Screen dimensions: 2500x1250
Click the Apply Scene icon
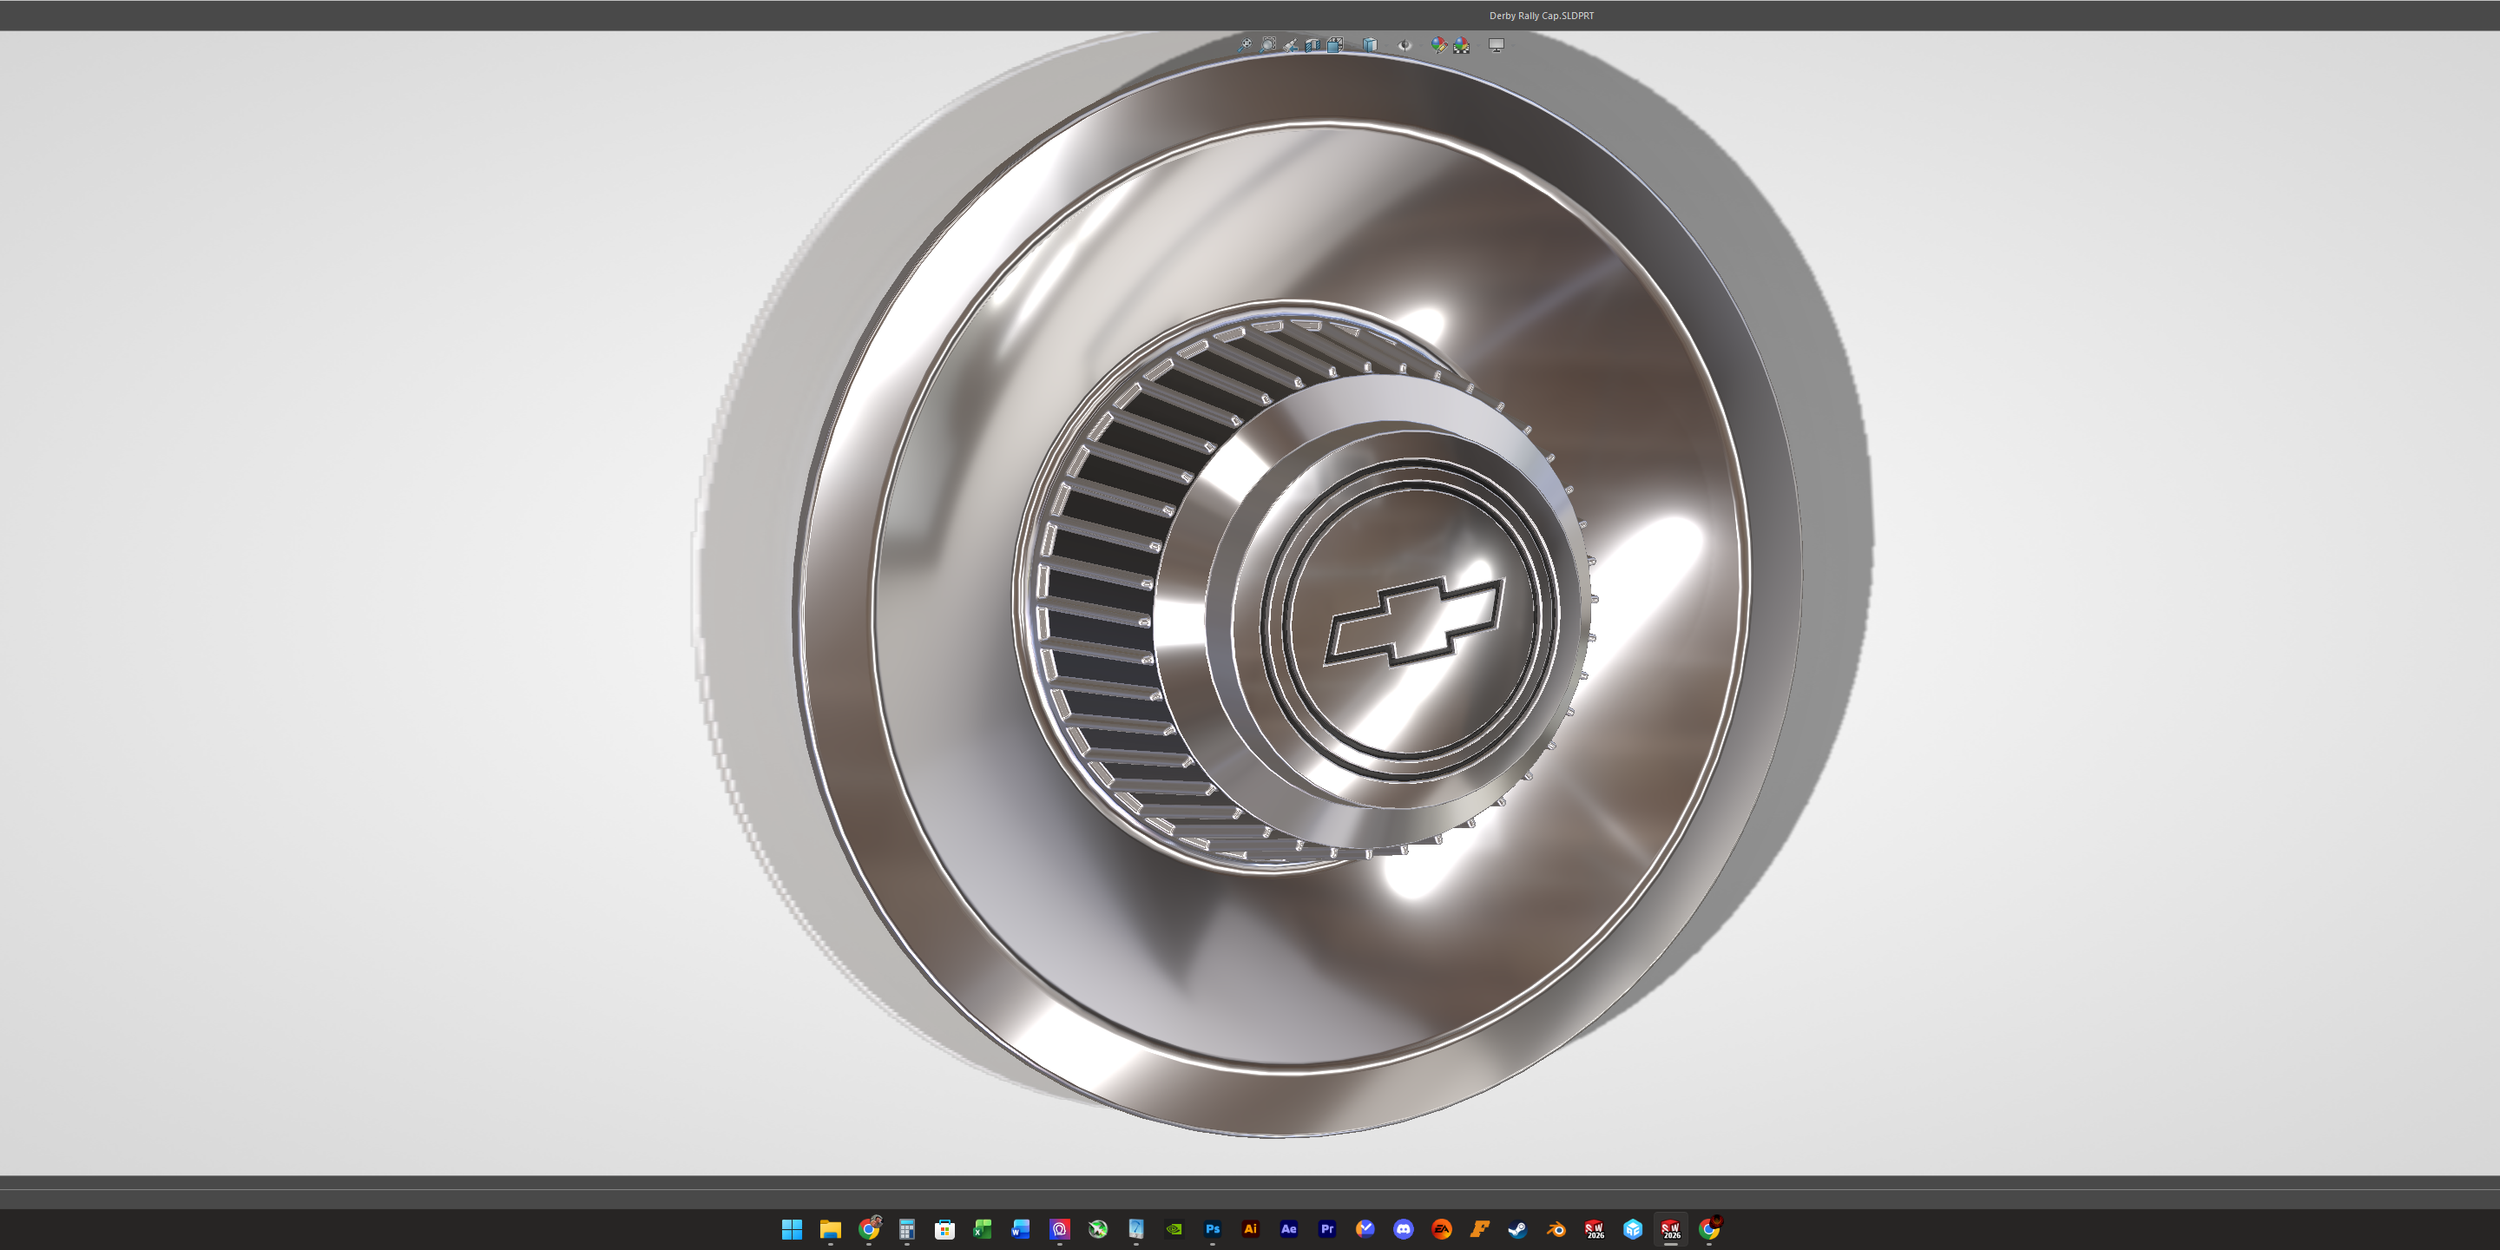(x=1462, y=46)
